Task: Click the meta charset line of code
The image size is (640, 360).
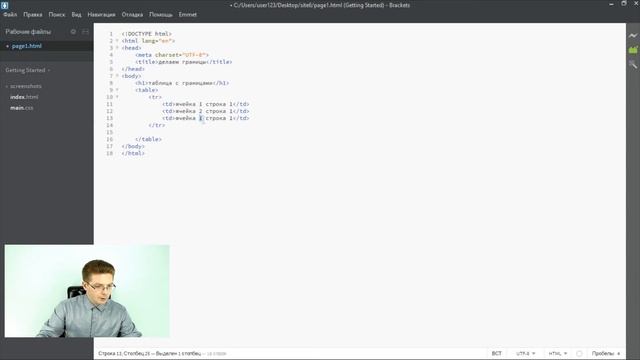Action: [172, 55]
